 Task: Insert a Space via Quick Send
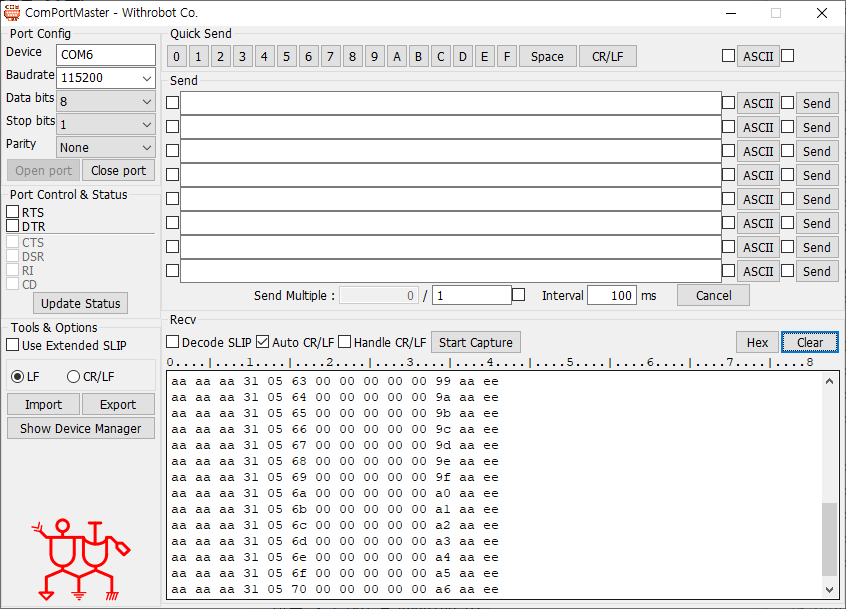coord(547,57)
